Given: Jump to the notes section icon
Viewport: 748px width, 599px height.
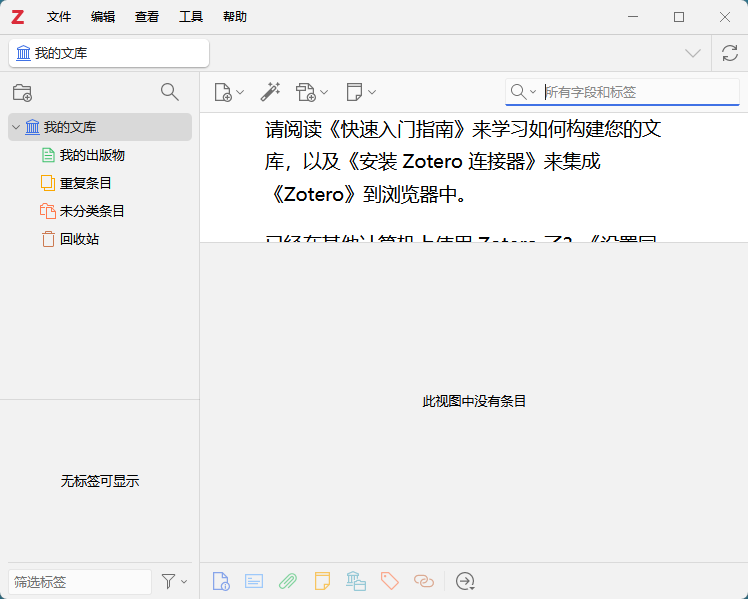Looking at the screenshot, I should click(322, 581).
